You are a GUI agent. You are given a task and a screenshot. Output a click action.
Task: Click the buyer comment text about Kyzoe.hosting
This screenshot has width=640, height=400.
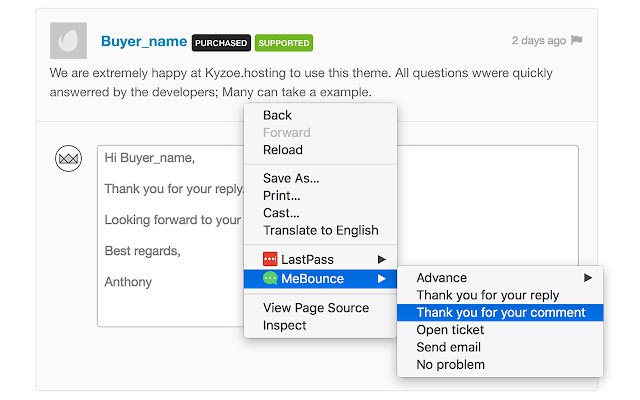pos(301,82)
